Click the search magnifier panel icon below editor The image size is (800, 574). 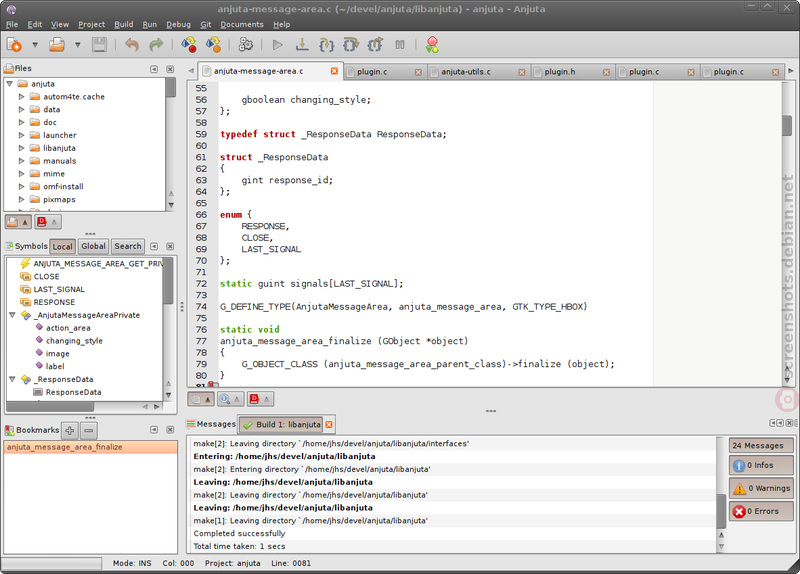(230, 399)
